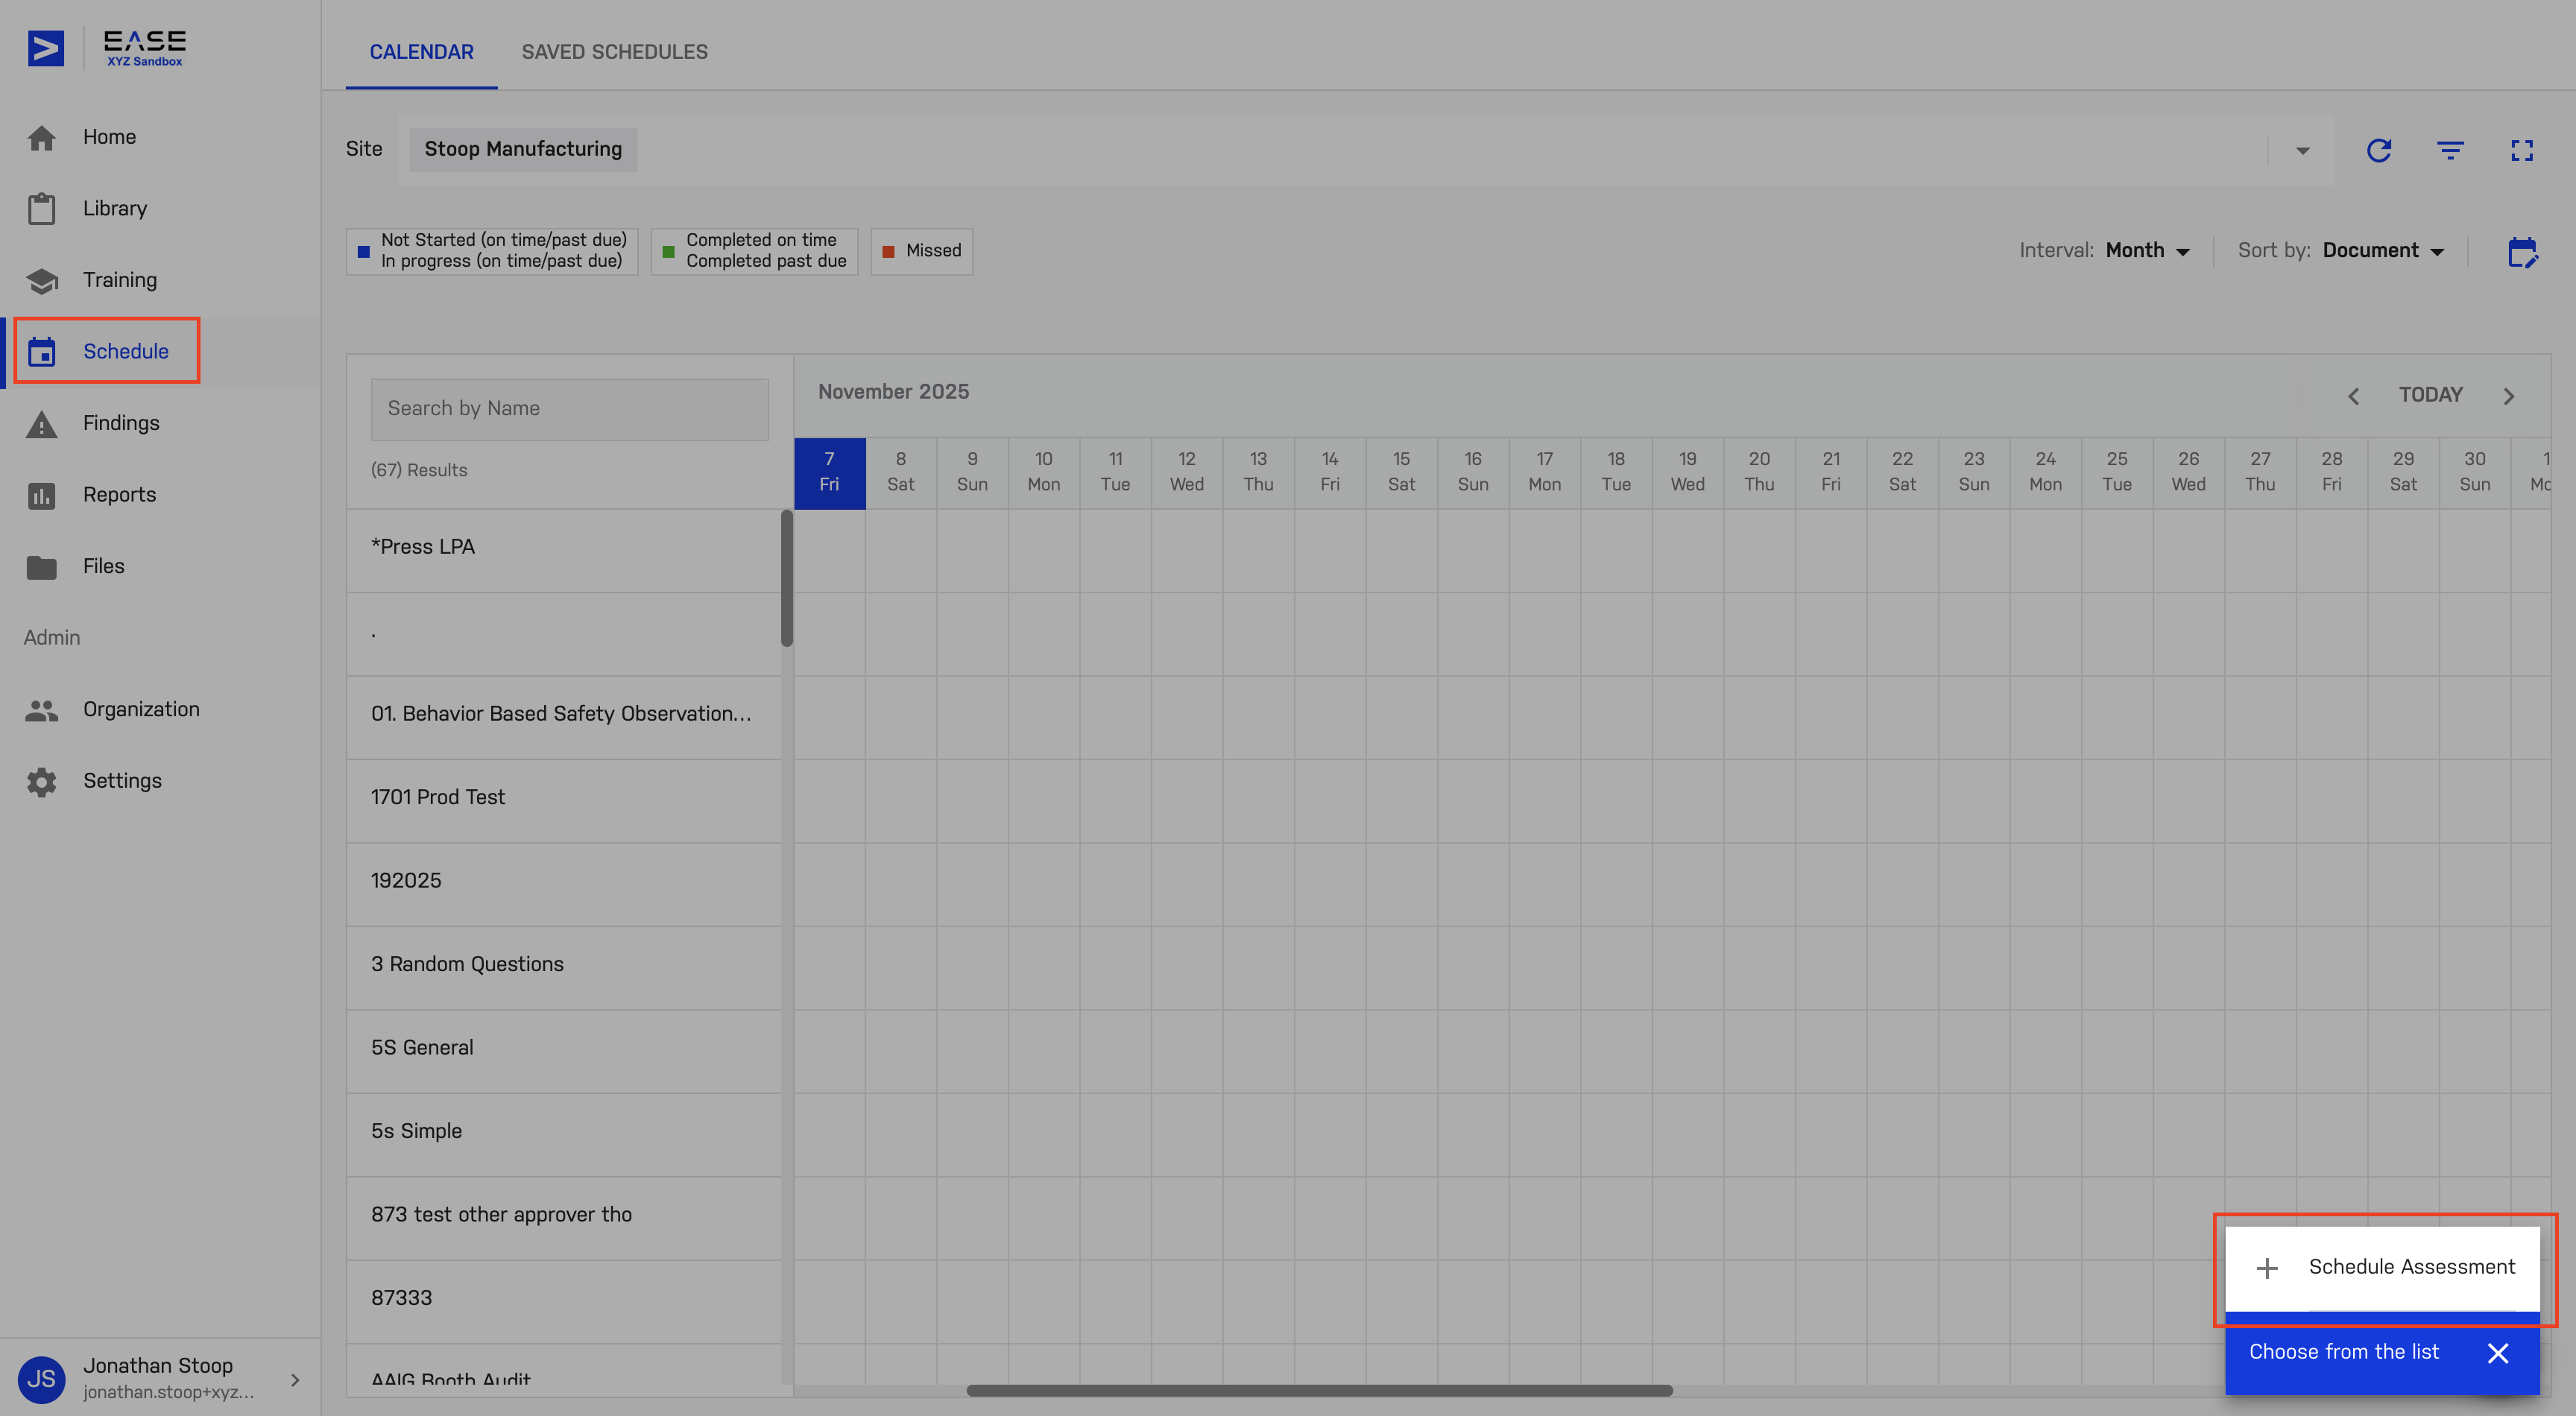
Task: Click the Search by Name field
Action: (x=569, y=408)
